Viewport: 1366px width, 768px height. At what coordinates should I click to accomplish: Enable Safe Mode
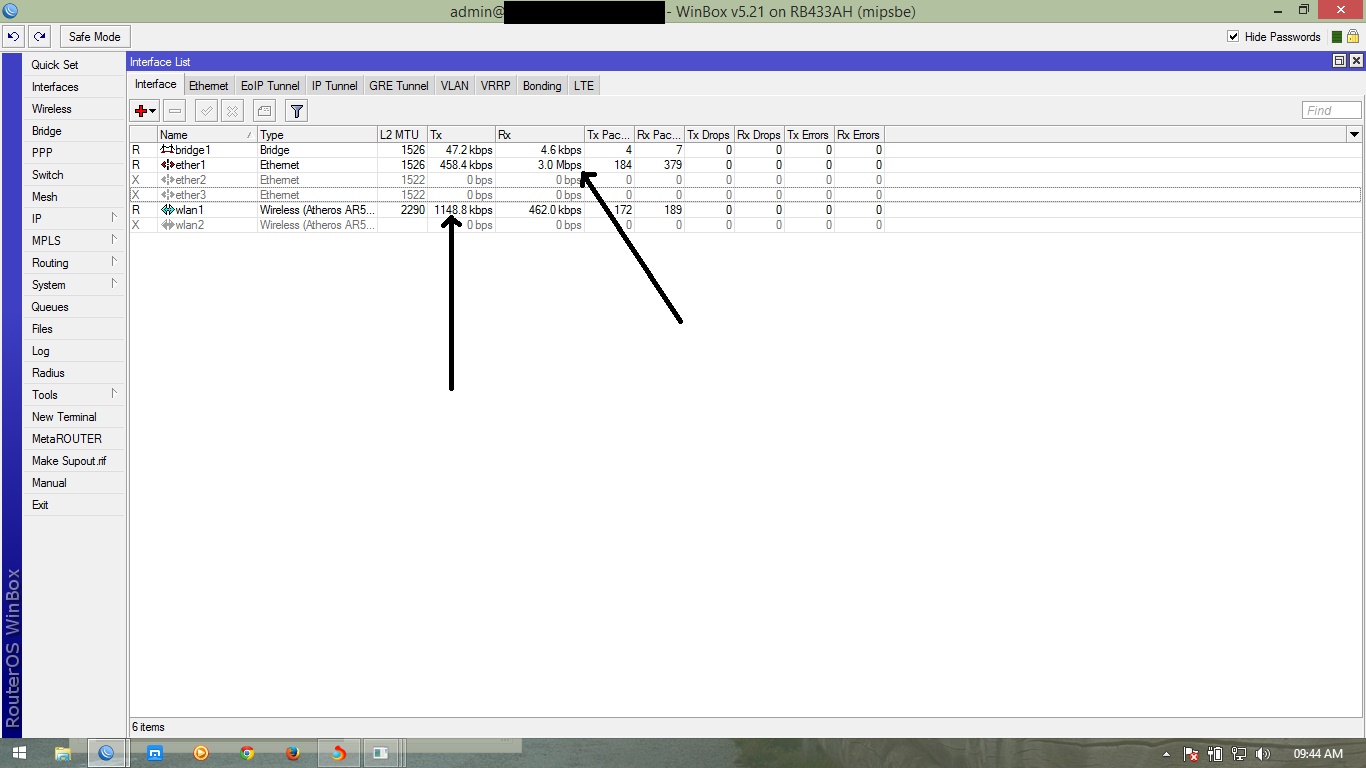click(x=94, y=36)
